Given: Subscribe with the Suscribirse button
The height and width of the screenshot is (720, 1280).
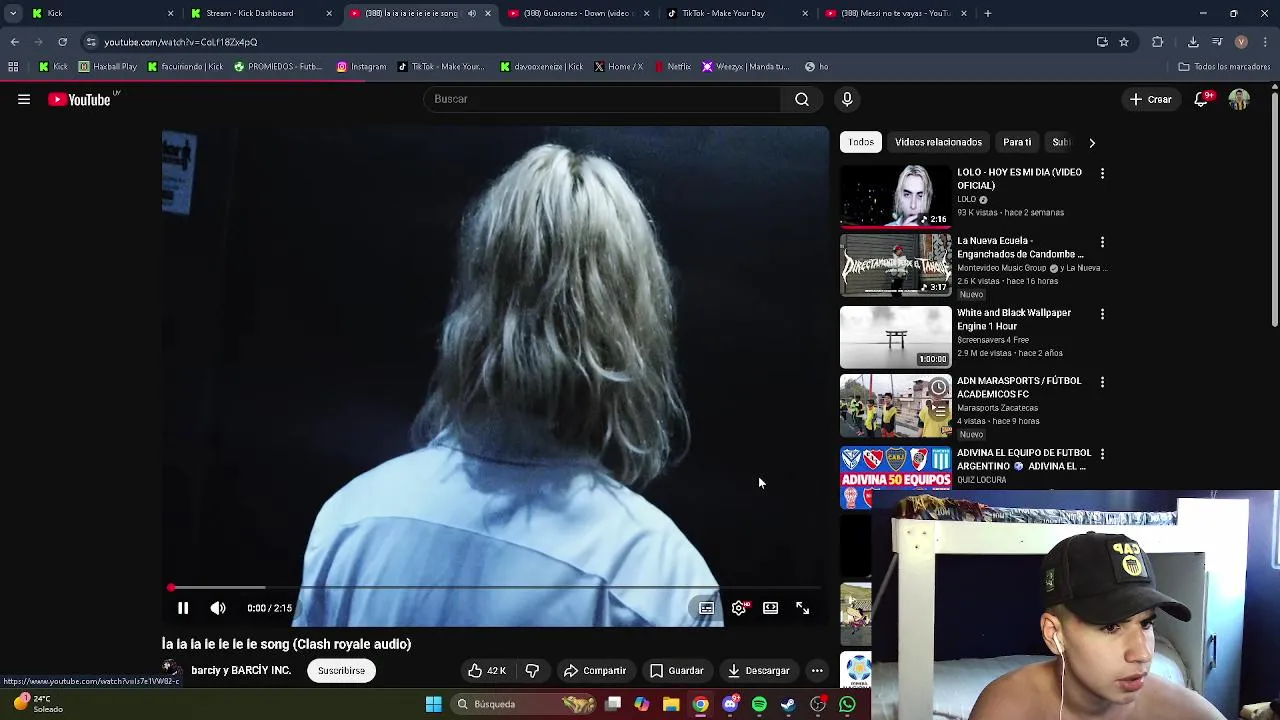Looking at the screenshot, I should [x=341, y=670].
